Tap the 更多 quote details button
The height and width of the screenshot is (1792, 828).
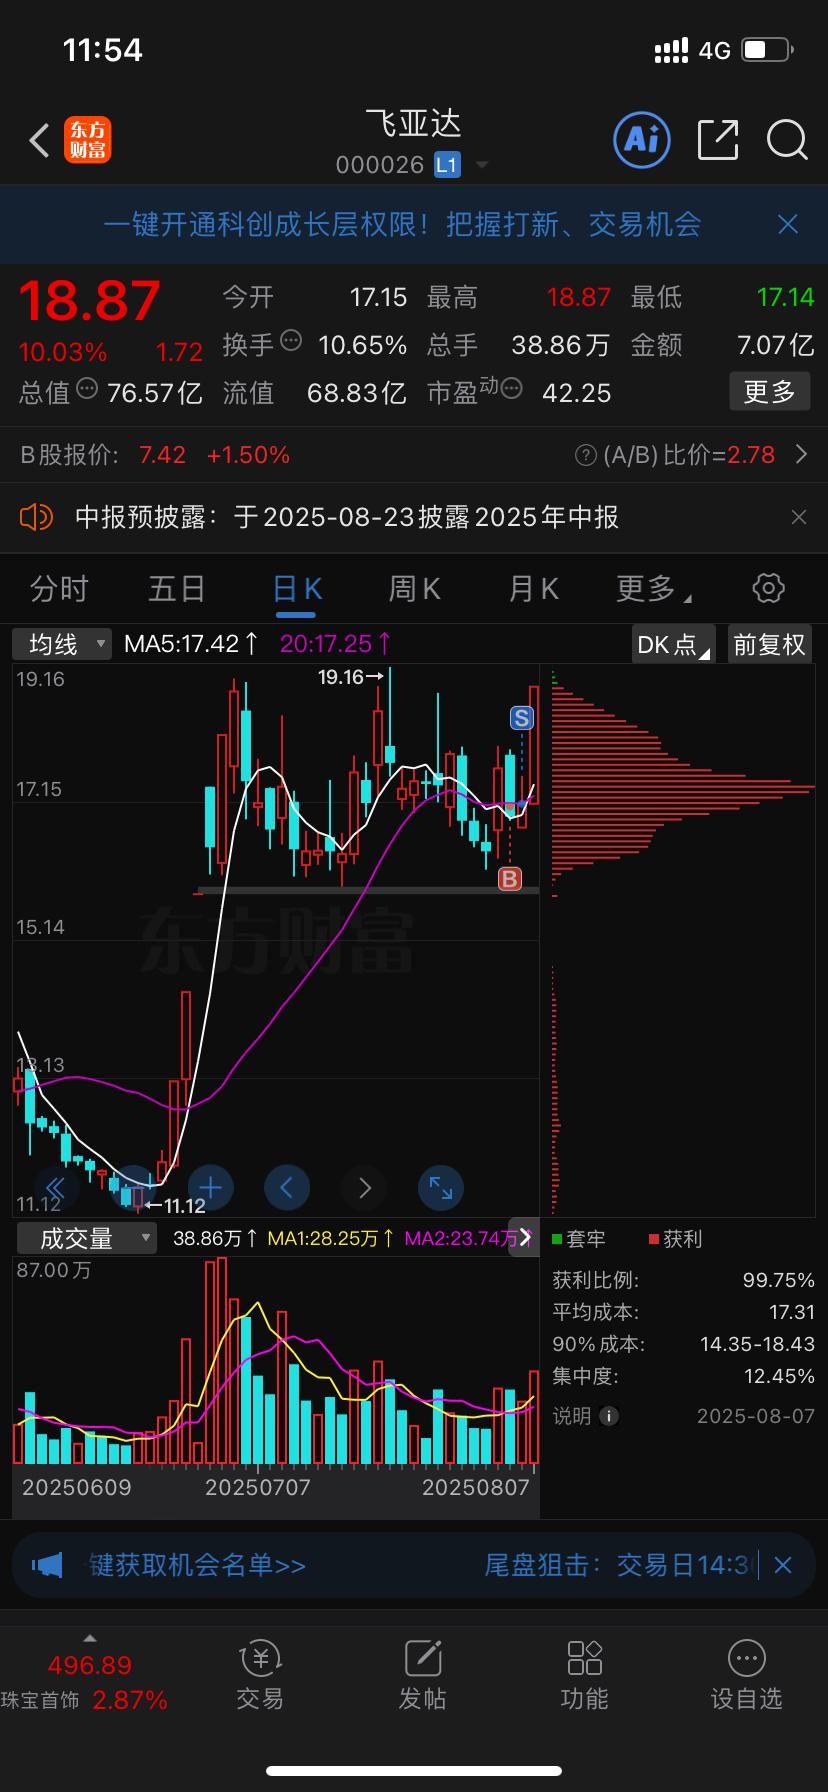tap(770, 391)
